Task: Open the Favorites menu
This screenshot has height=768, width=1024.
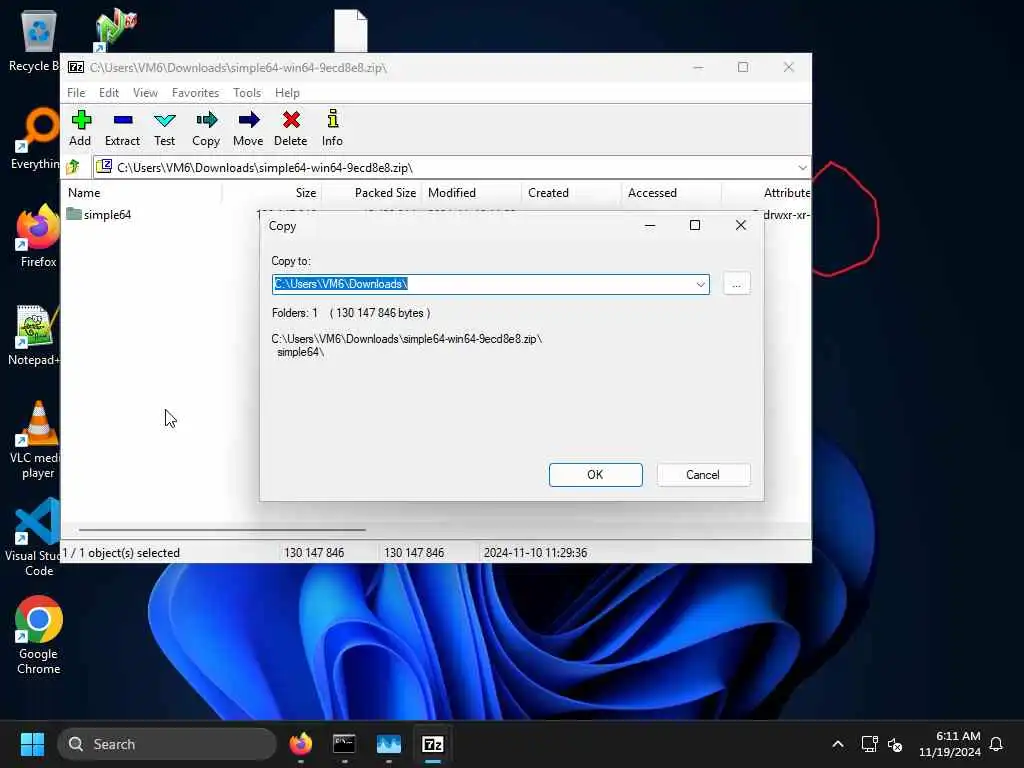Action: (x=195, y=93)
